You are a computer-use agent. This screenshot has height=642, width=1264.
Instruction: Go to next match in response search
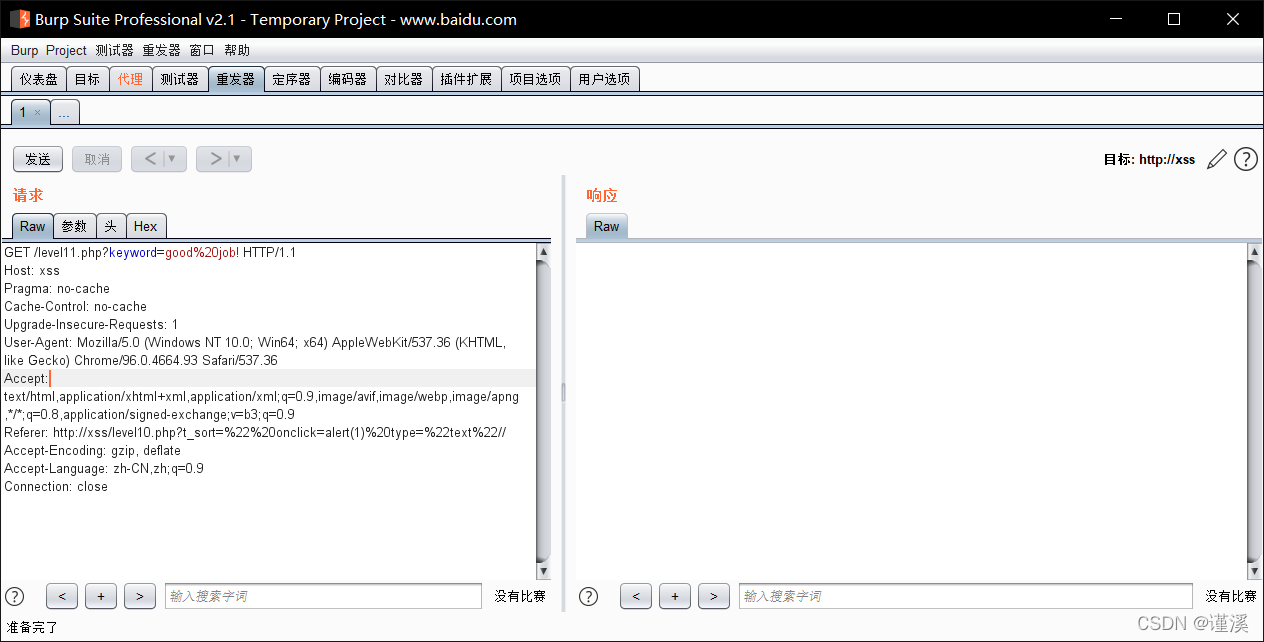tap(713, 596)
